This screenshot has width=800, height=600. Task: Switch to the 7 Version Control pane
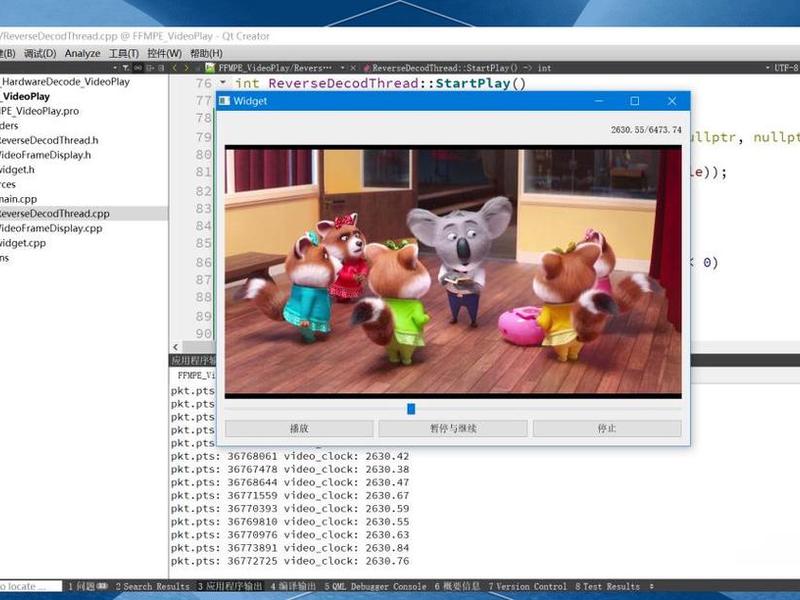pos(528,586)
